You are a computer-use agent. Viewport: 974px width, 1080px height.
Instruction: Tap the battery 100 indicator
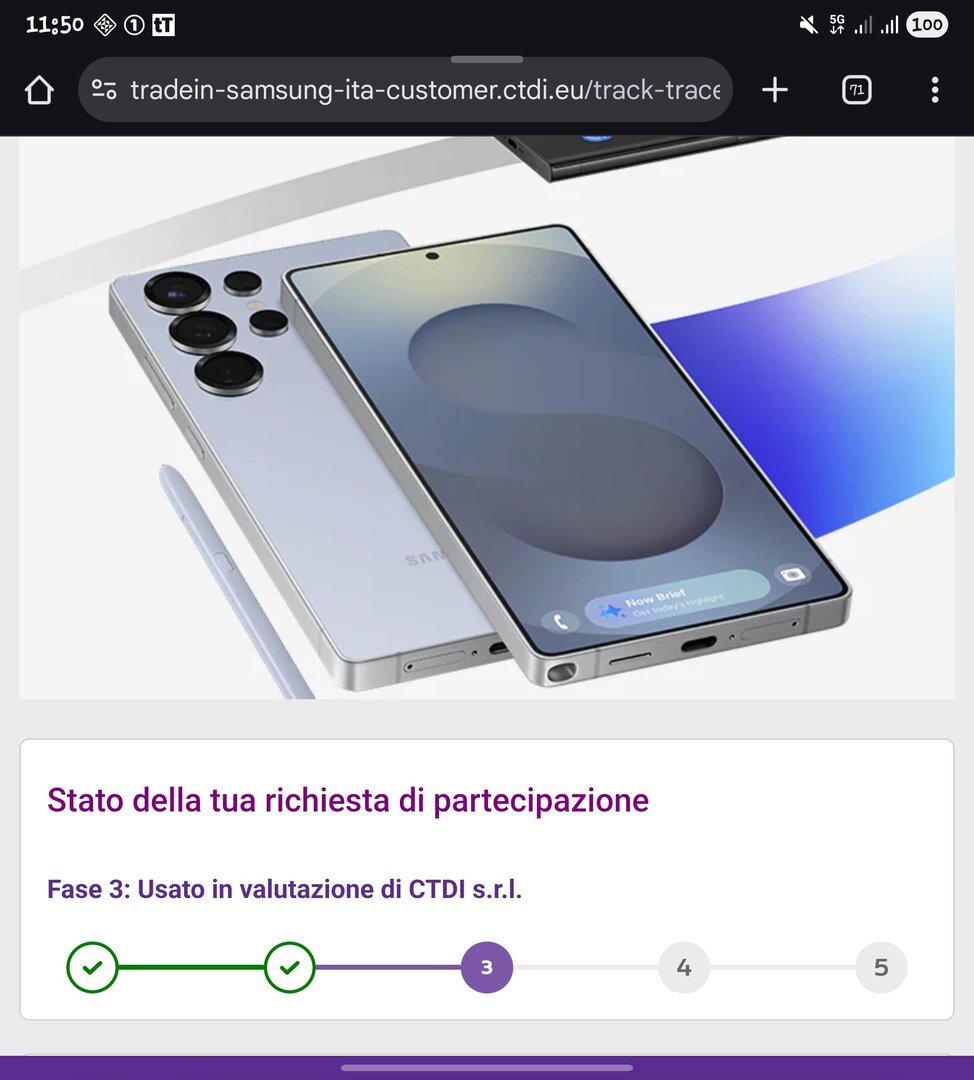point(927,25)
